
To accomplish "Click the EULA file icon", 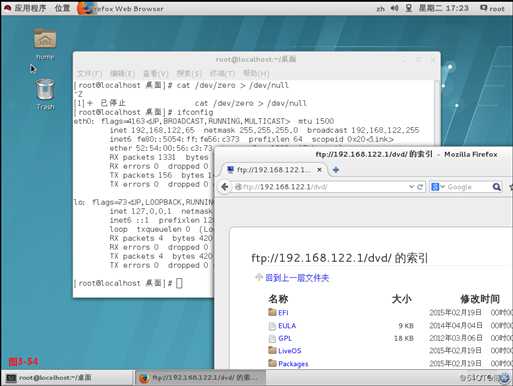I will (272, 326).
